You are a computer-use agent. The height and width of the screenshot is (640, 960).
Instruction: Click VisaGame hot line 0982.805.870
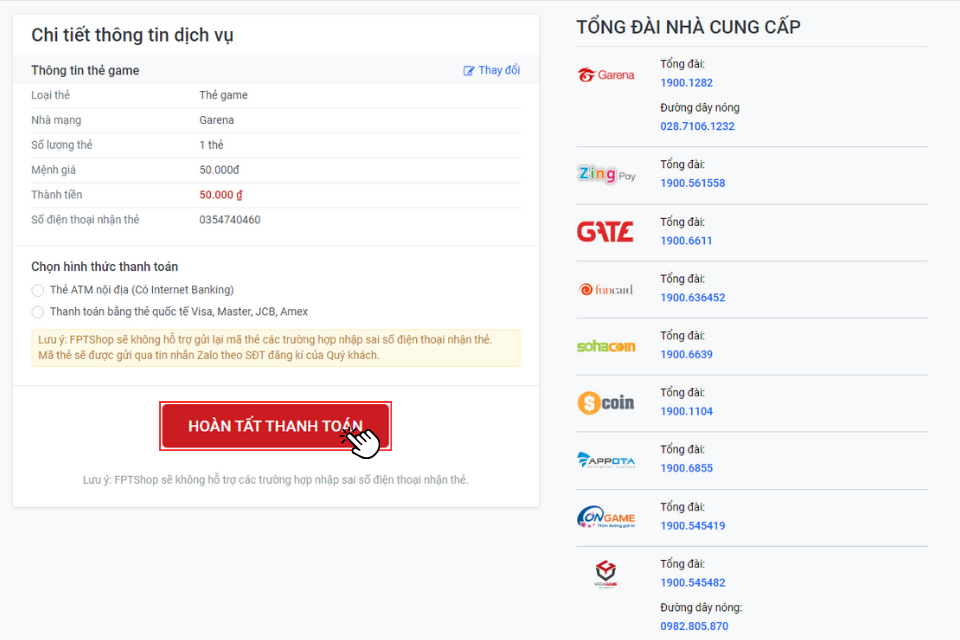[x=694, y=627]
